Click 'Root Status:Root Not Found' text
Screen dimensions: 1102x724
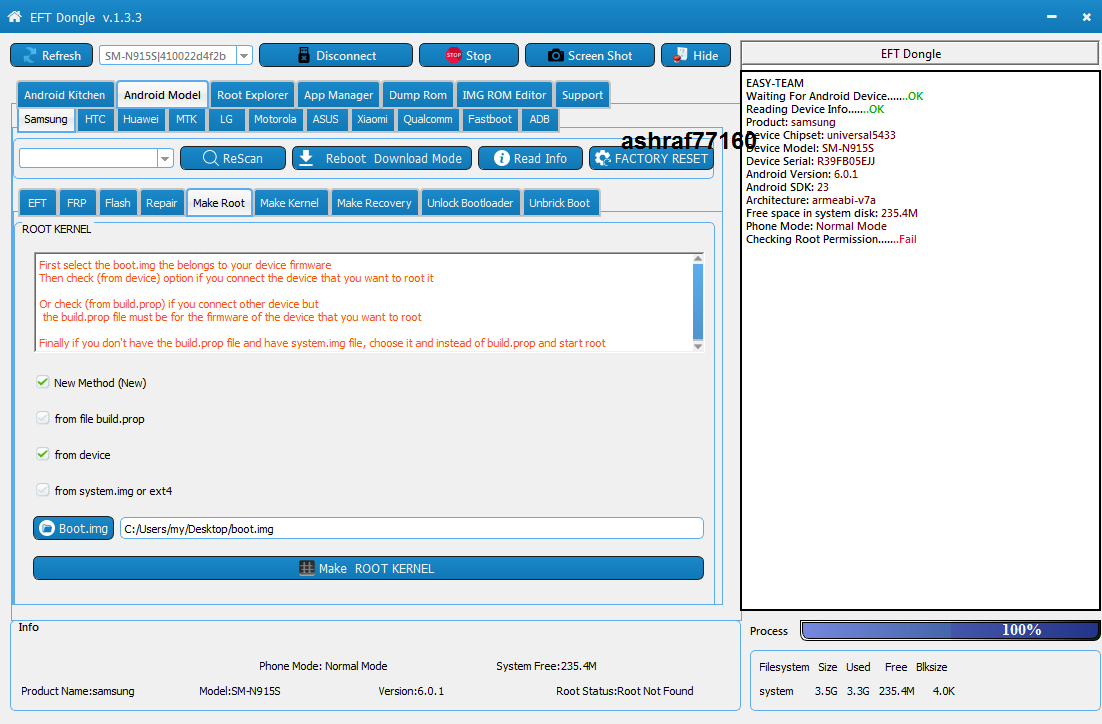click(624, 691)
